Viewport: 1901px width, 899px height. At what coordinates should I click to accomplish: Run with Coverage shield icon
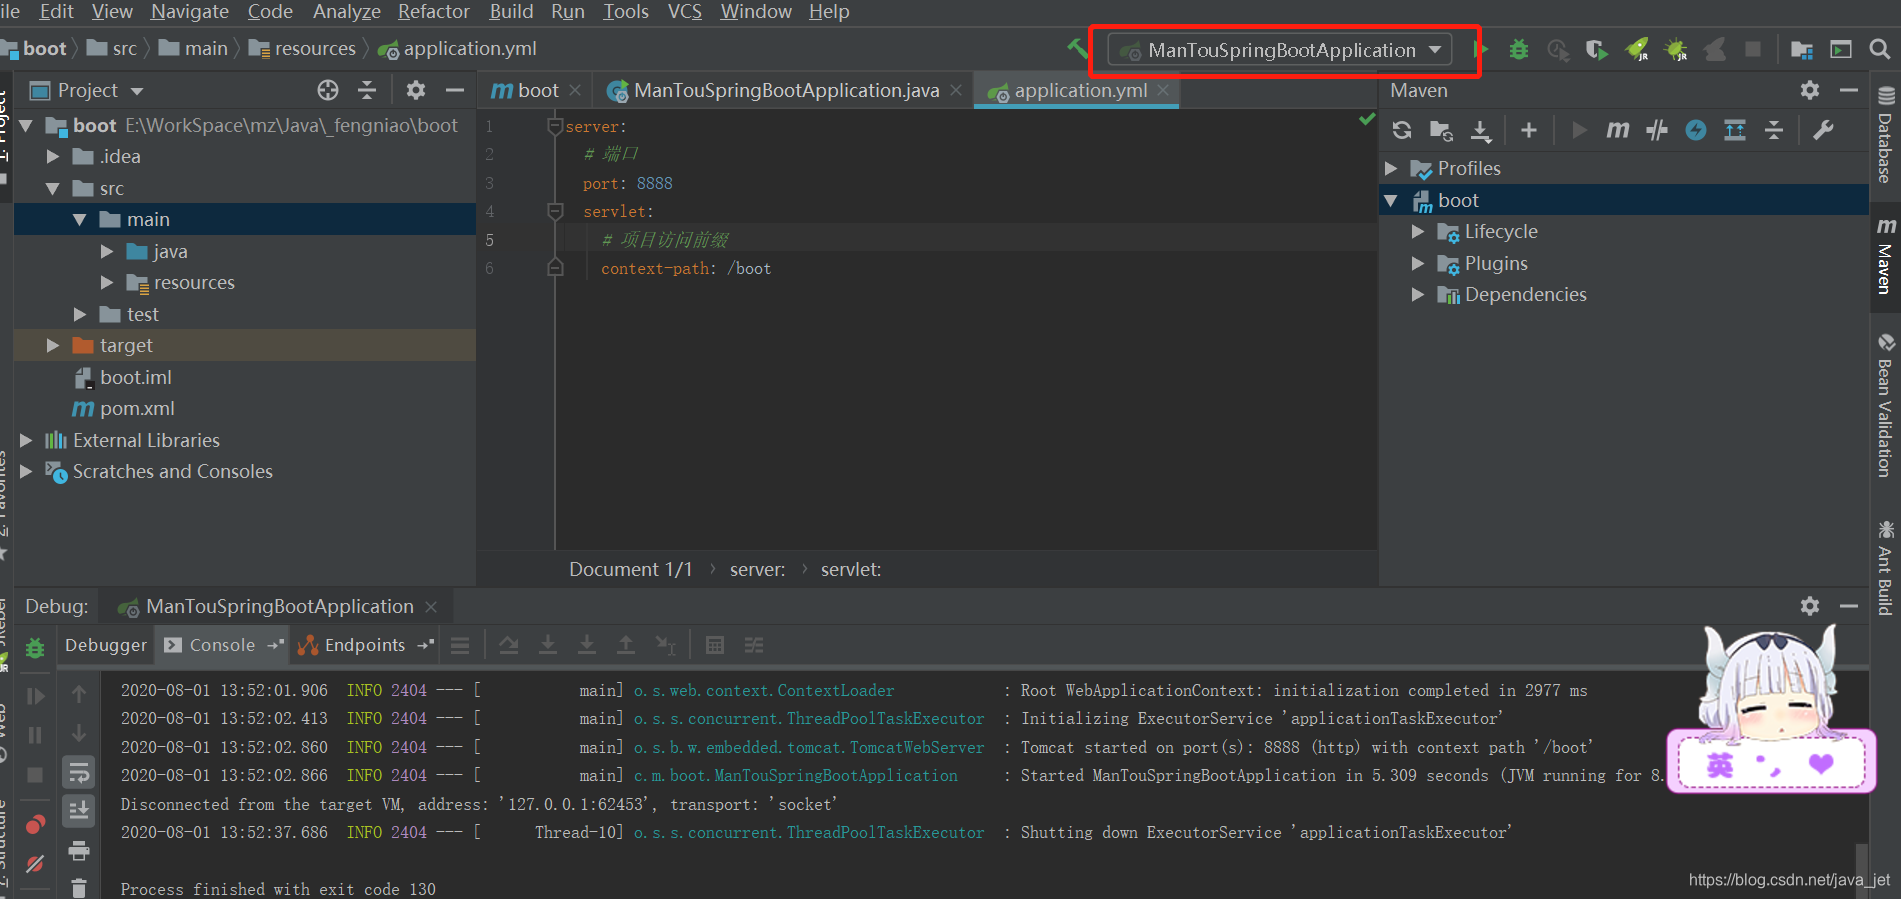point(1596,49)
